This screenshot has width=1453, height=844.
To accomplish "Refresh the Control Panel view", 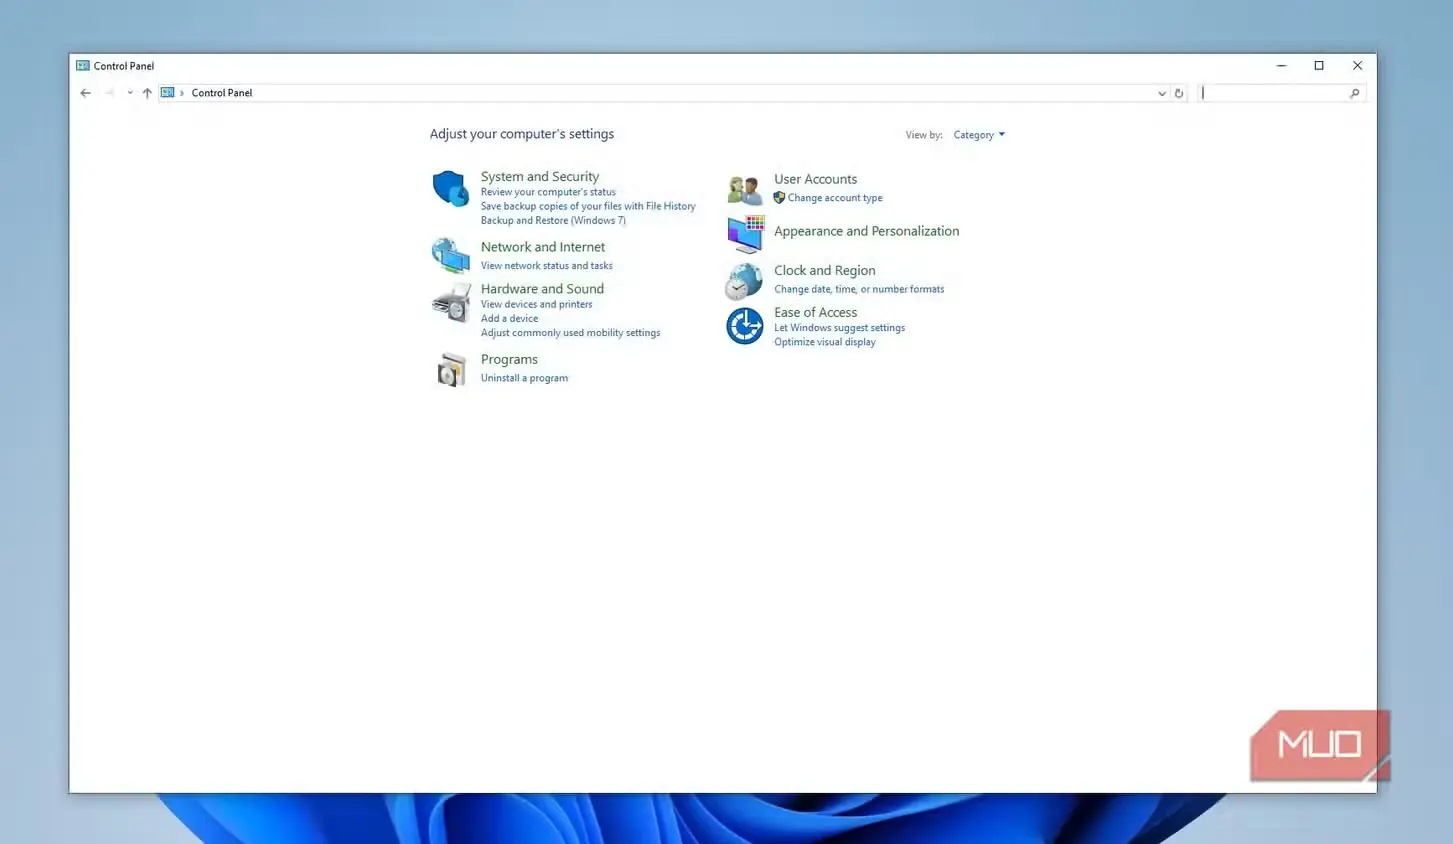I will (x=1179, y=93).
